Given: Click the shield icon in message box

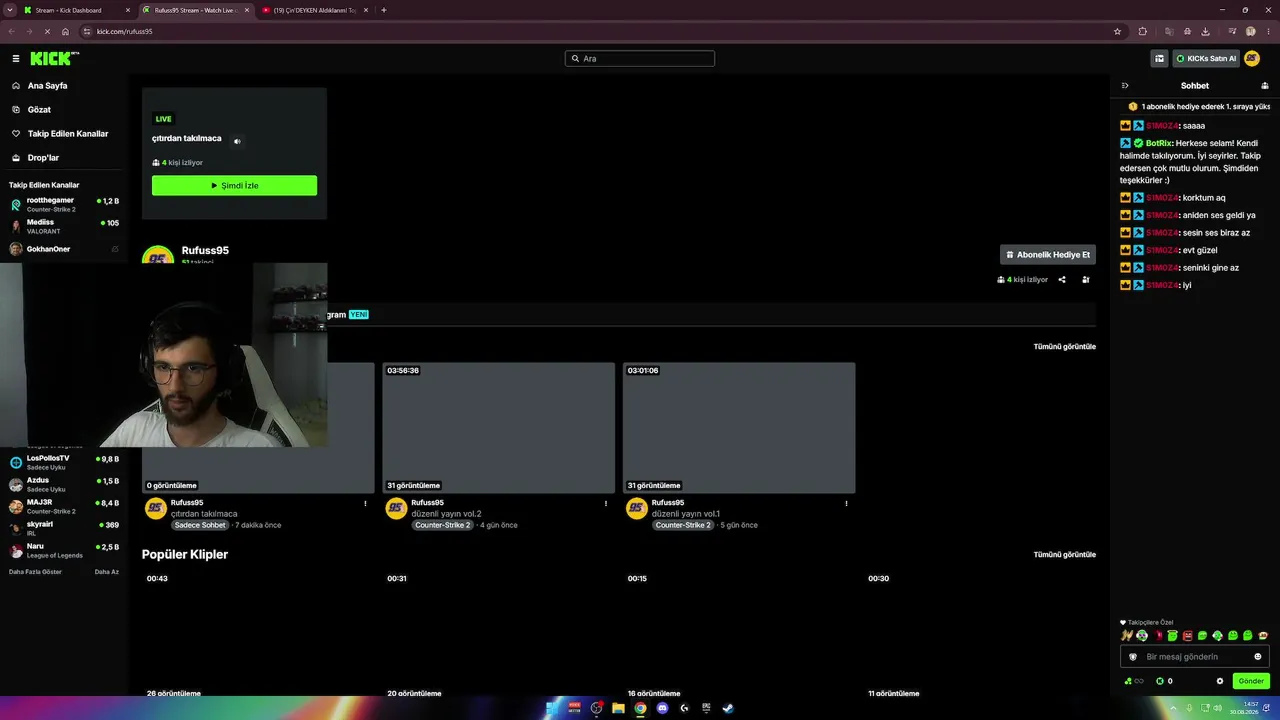Looking at the screenshot, I should pyautogui.click(x=1133, y=657).
